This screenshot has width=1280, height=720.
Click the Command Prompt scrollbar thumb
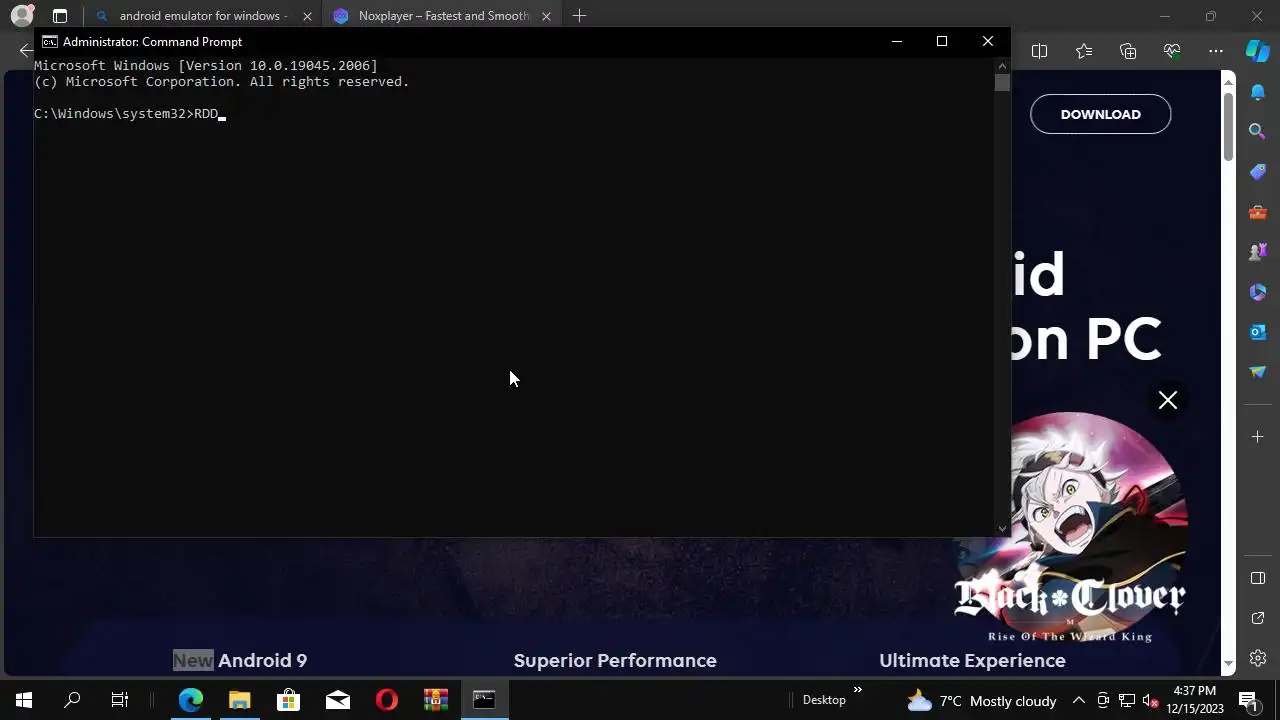click(1002, 82)
